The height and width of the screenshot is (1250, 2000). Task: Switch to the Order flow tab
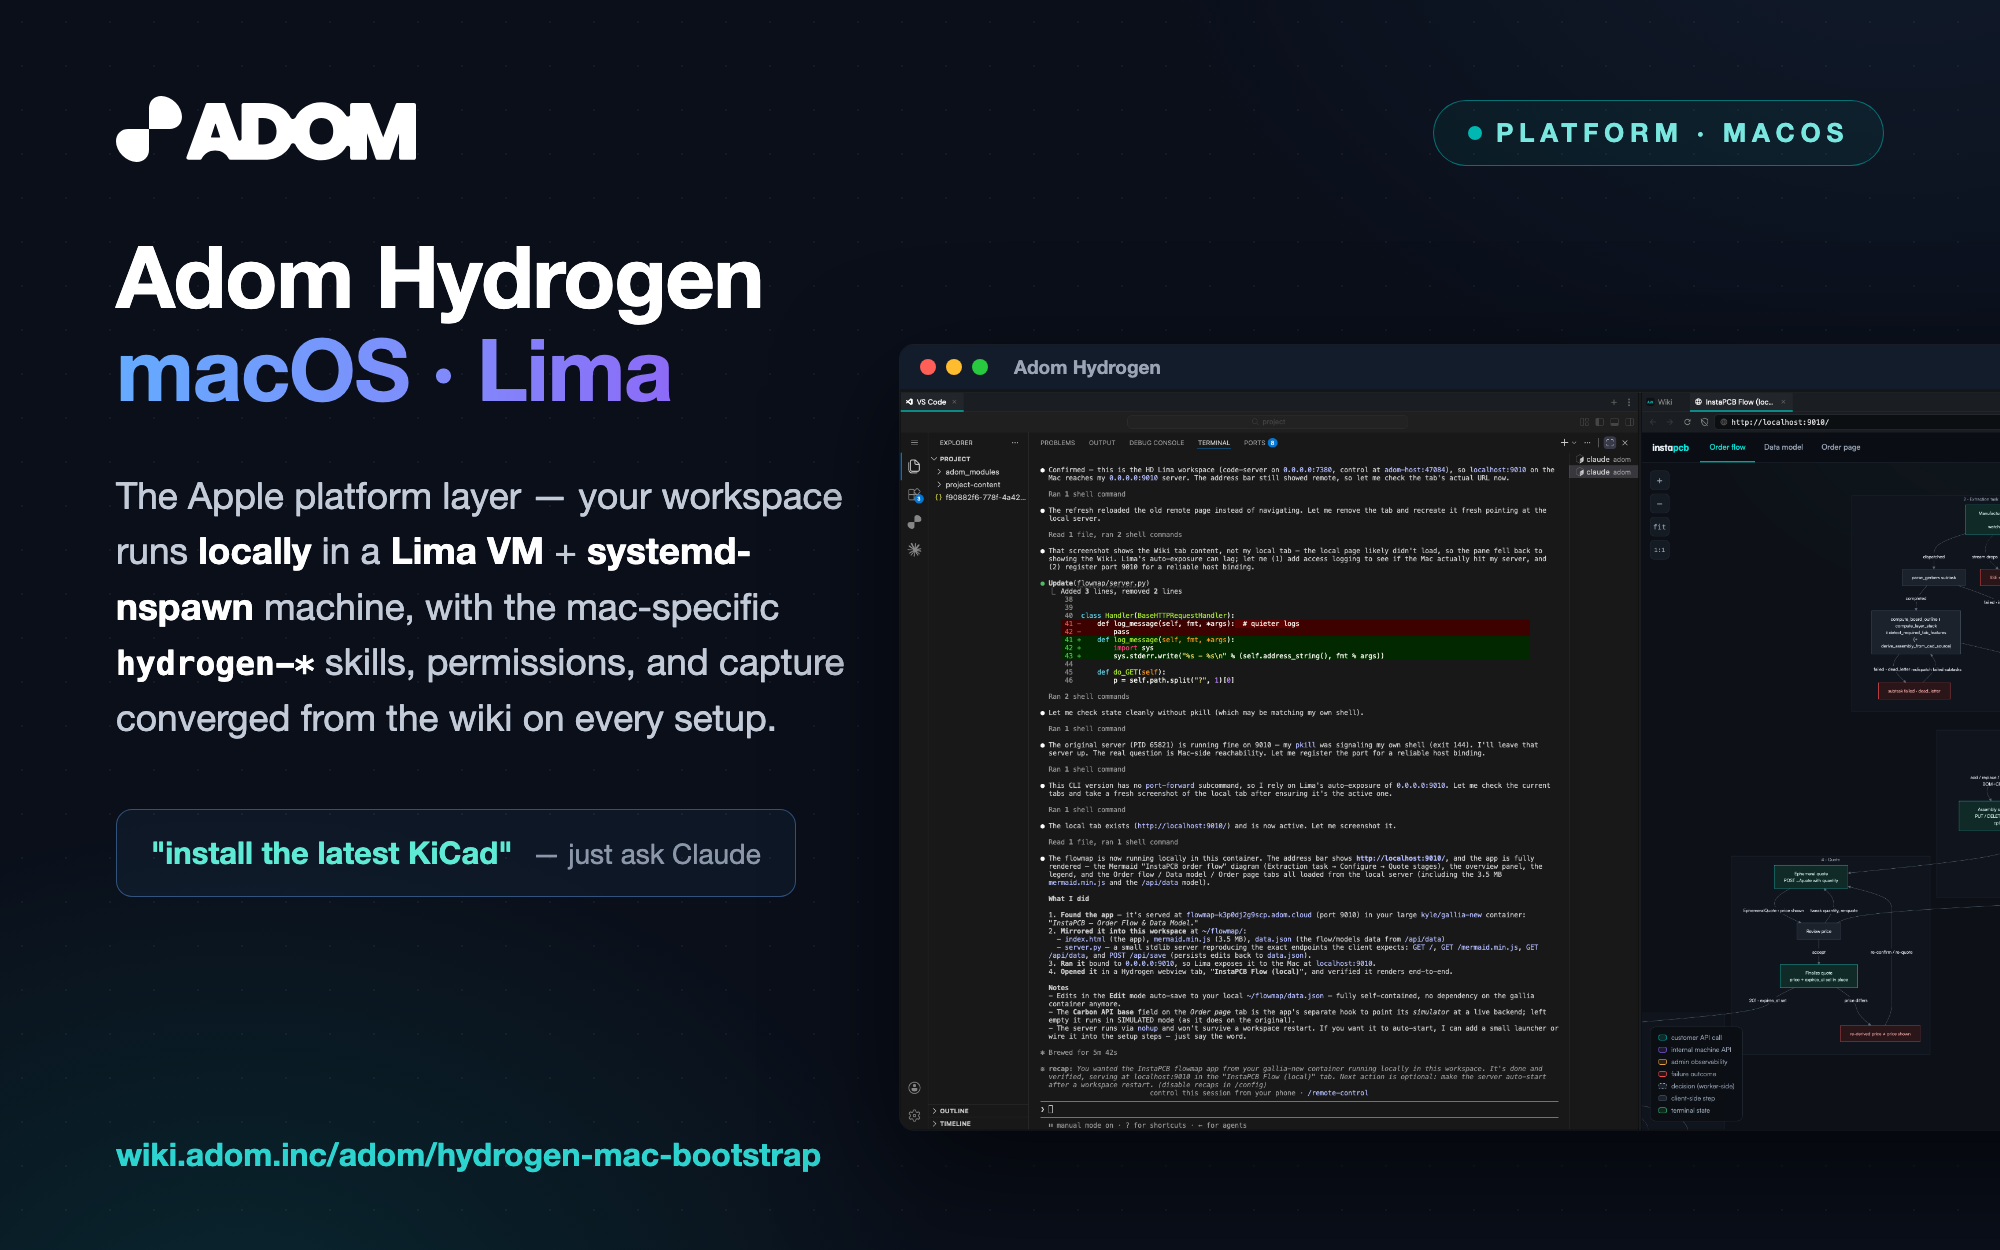1727,447
